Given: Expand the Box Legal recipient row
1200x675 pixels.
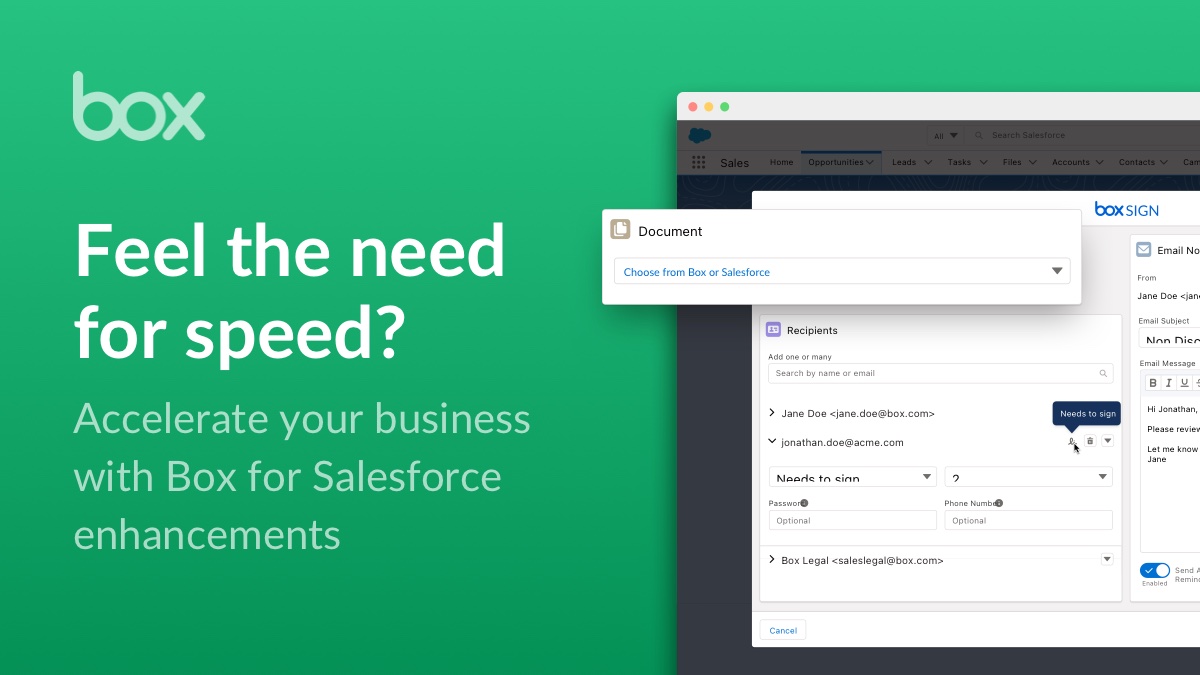Looking at the screenshot, I should (x=771, y=560).
